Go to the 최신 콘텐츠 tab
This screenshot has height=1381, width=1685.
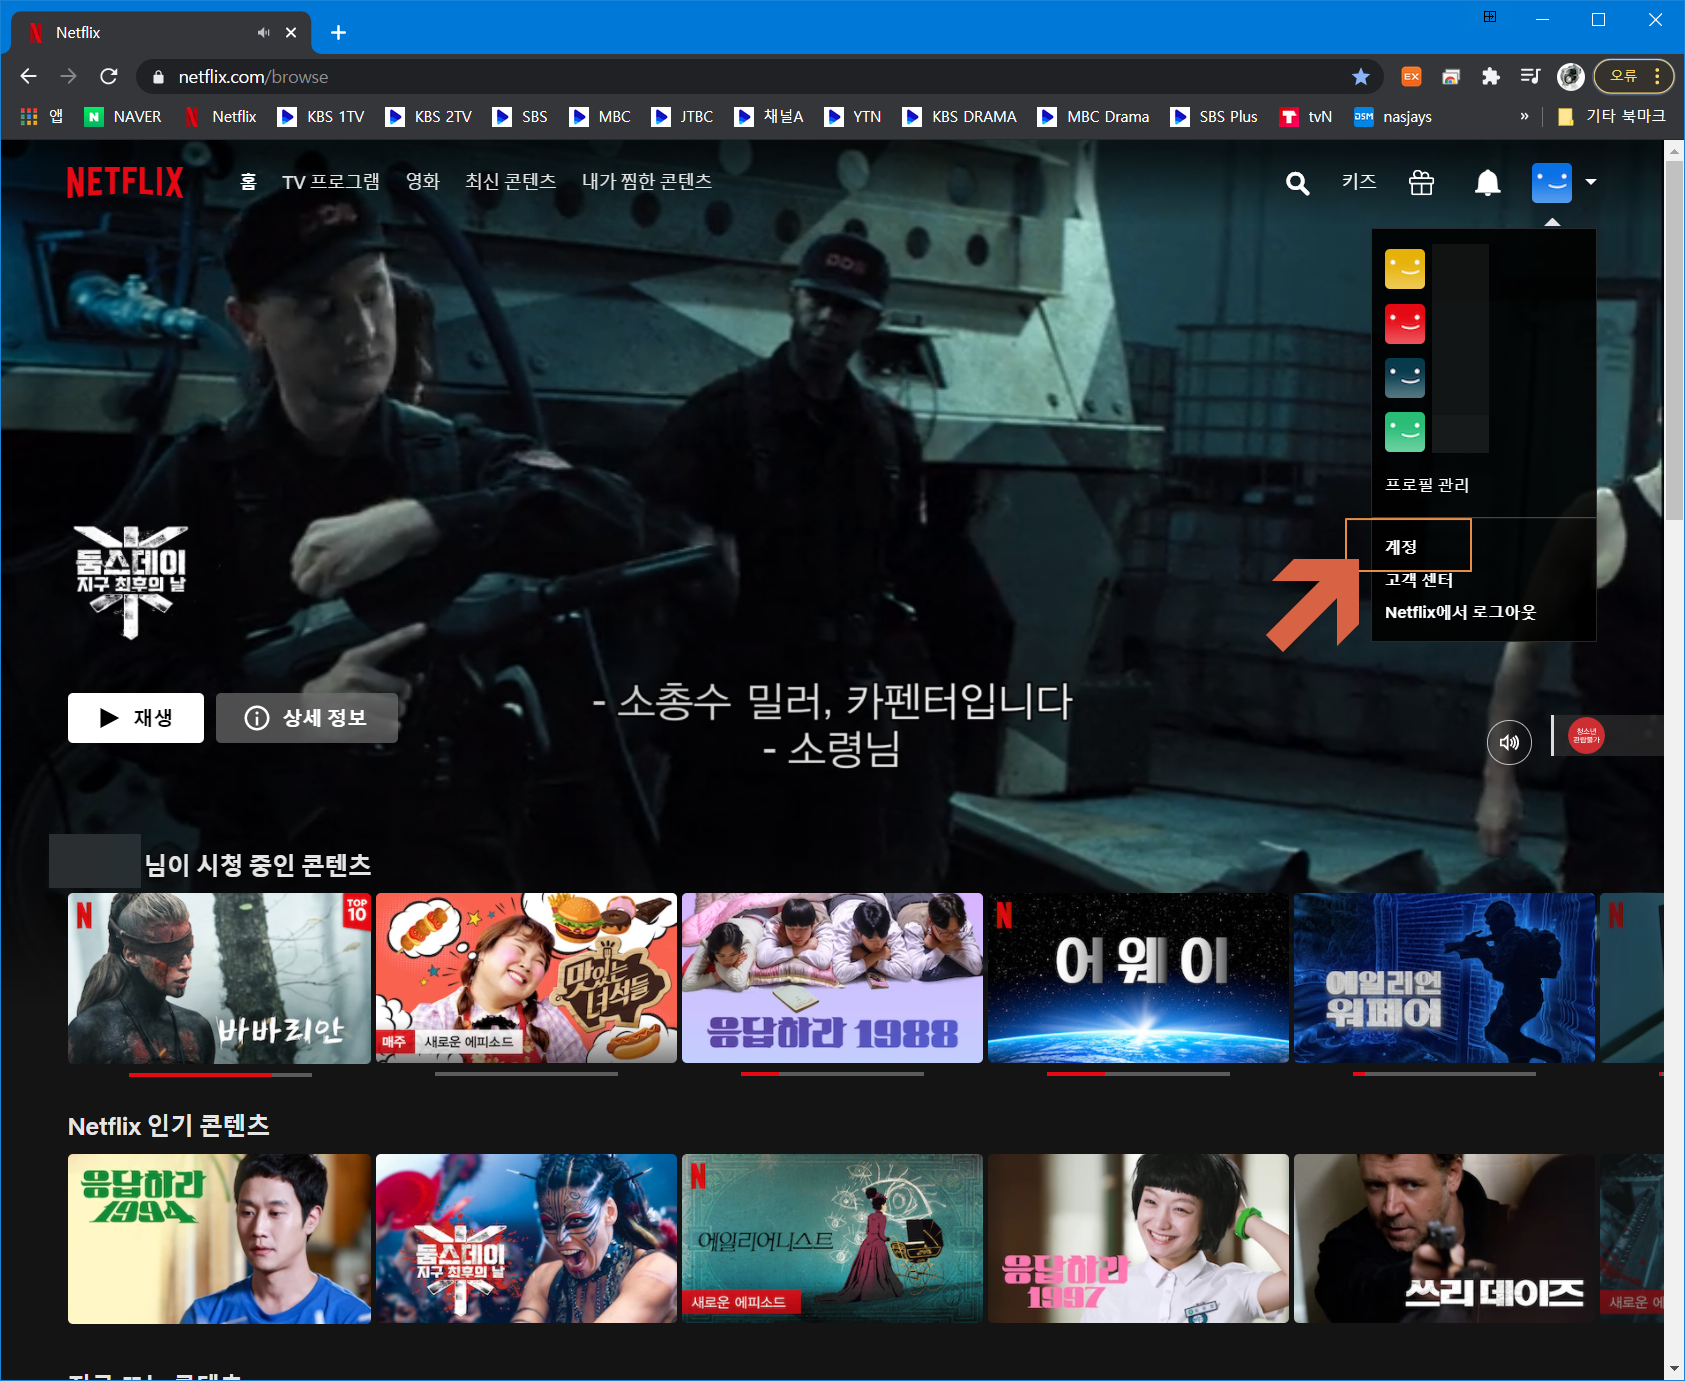click(511, 182)
